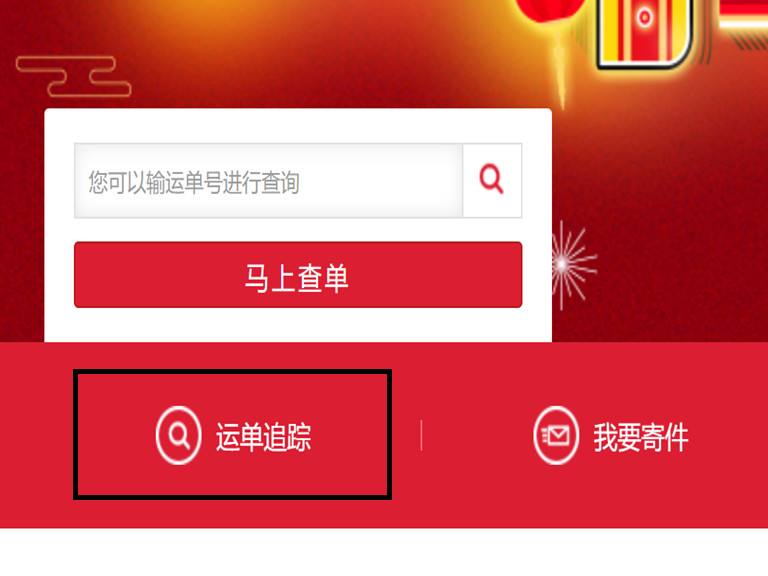The image size is (768, 576).
Task: Select the 运单追踪 tab
Action: (232, 435)
